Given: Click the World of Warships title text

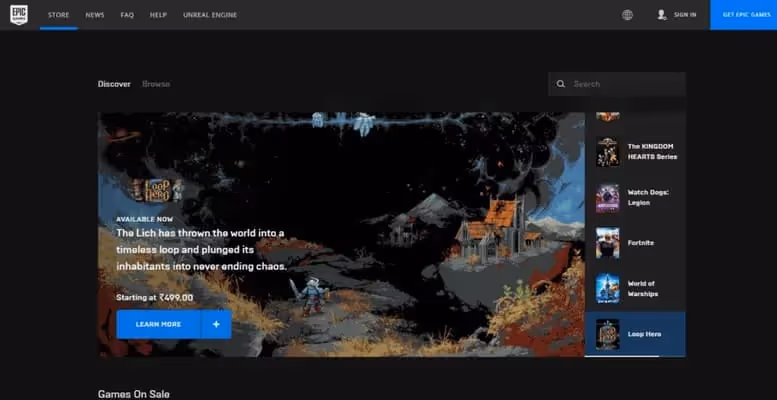Looking at the screenshot, I should (x=643, y=288).
